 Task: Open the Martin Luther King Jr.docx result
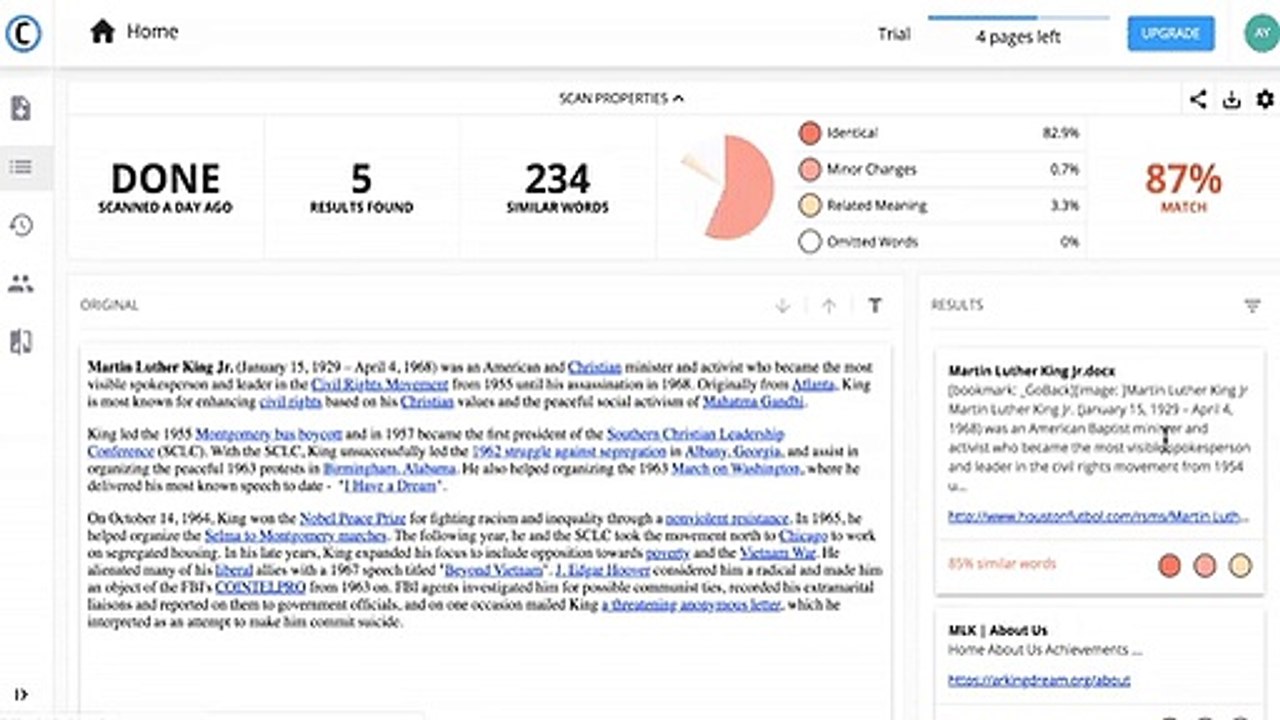pos(1032,371)
